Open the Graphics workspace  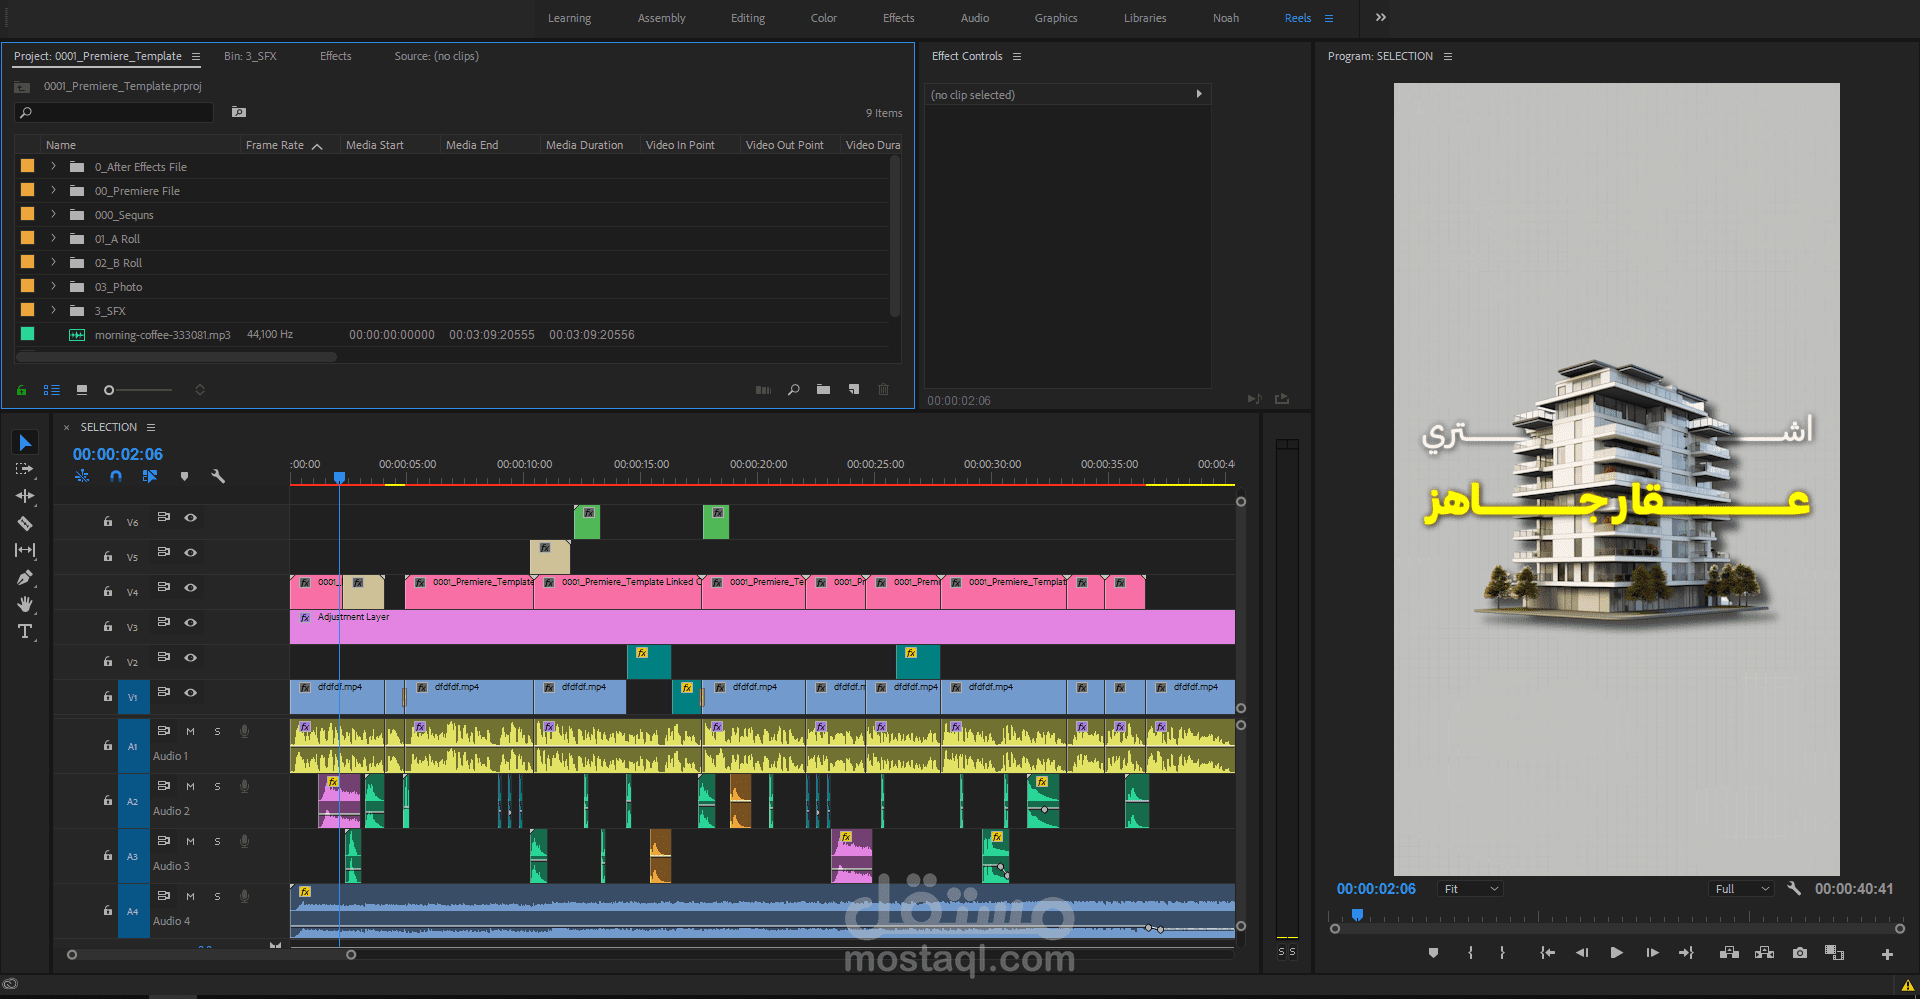(1056, 18)
